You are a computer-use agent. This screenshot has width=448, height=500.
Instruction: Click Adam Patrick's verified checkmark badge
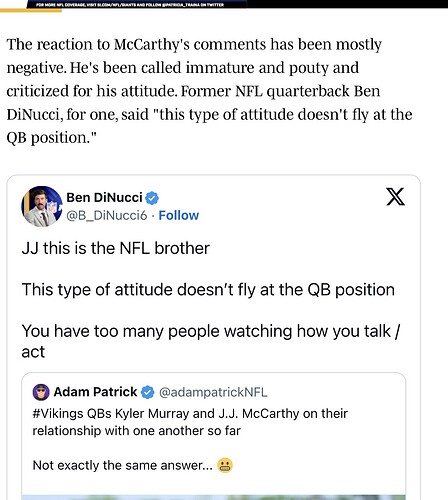click(x=148, y=392)
